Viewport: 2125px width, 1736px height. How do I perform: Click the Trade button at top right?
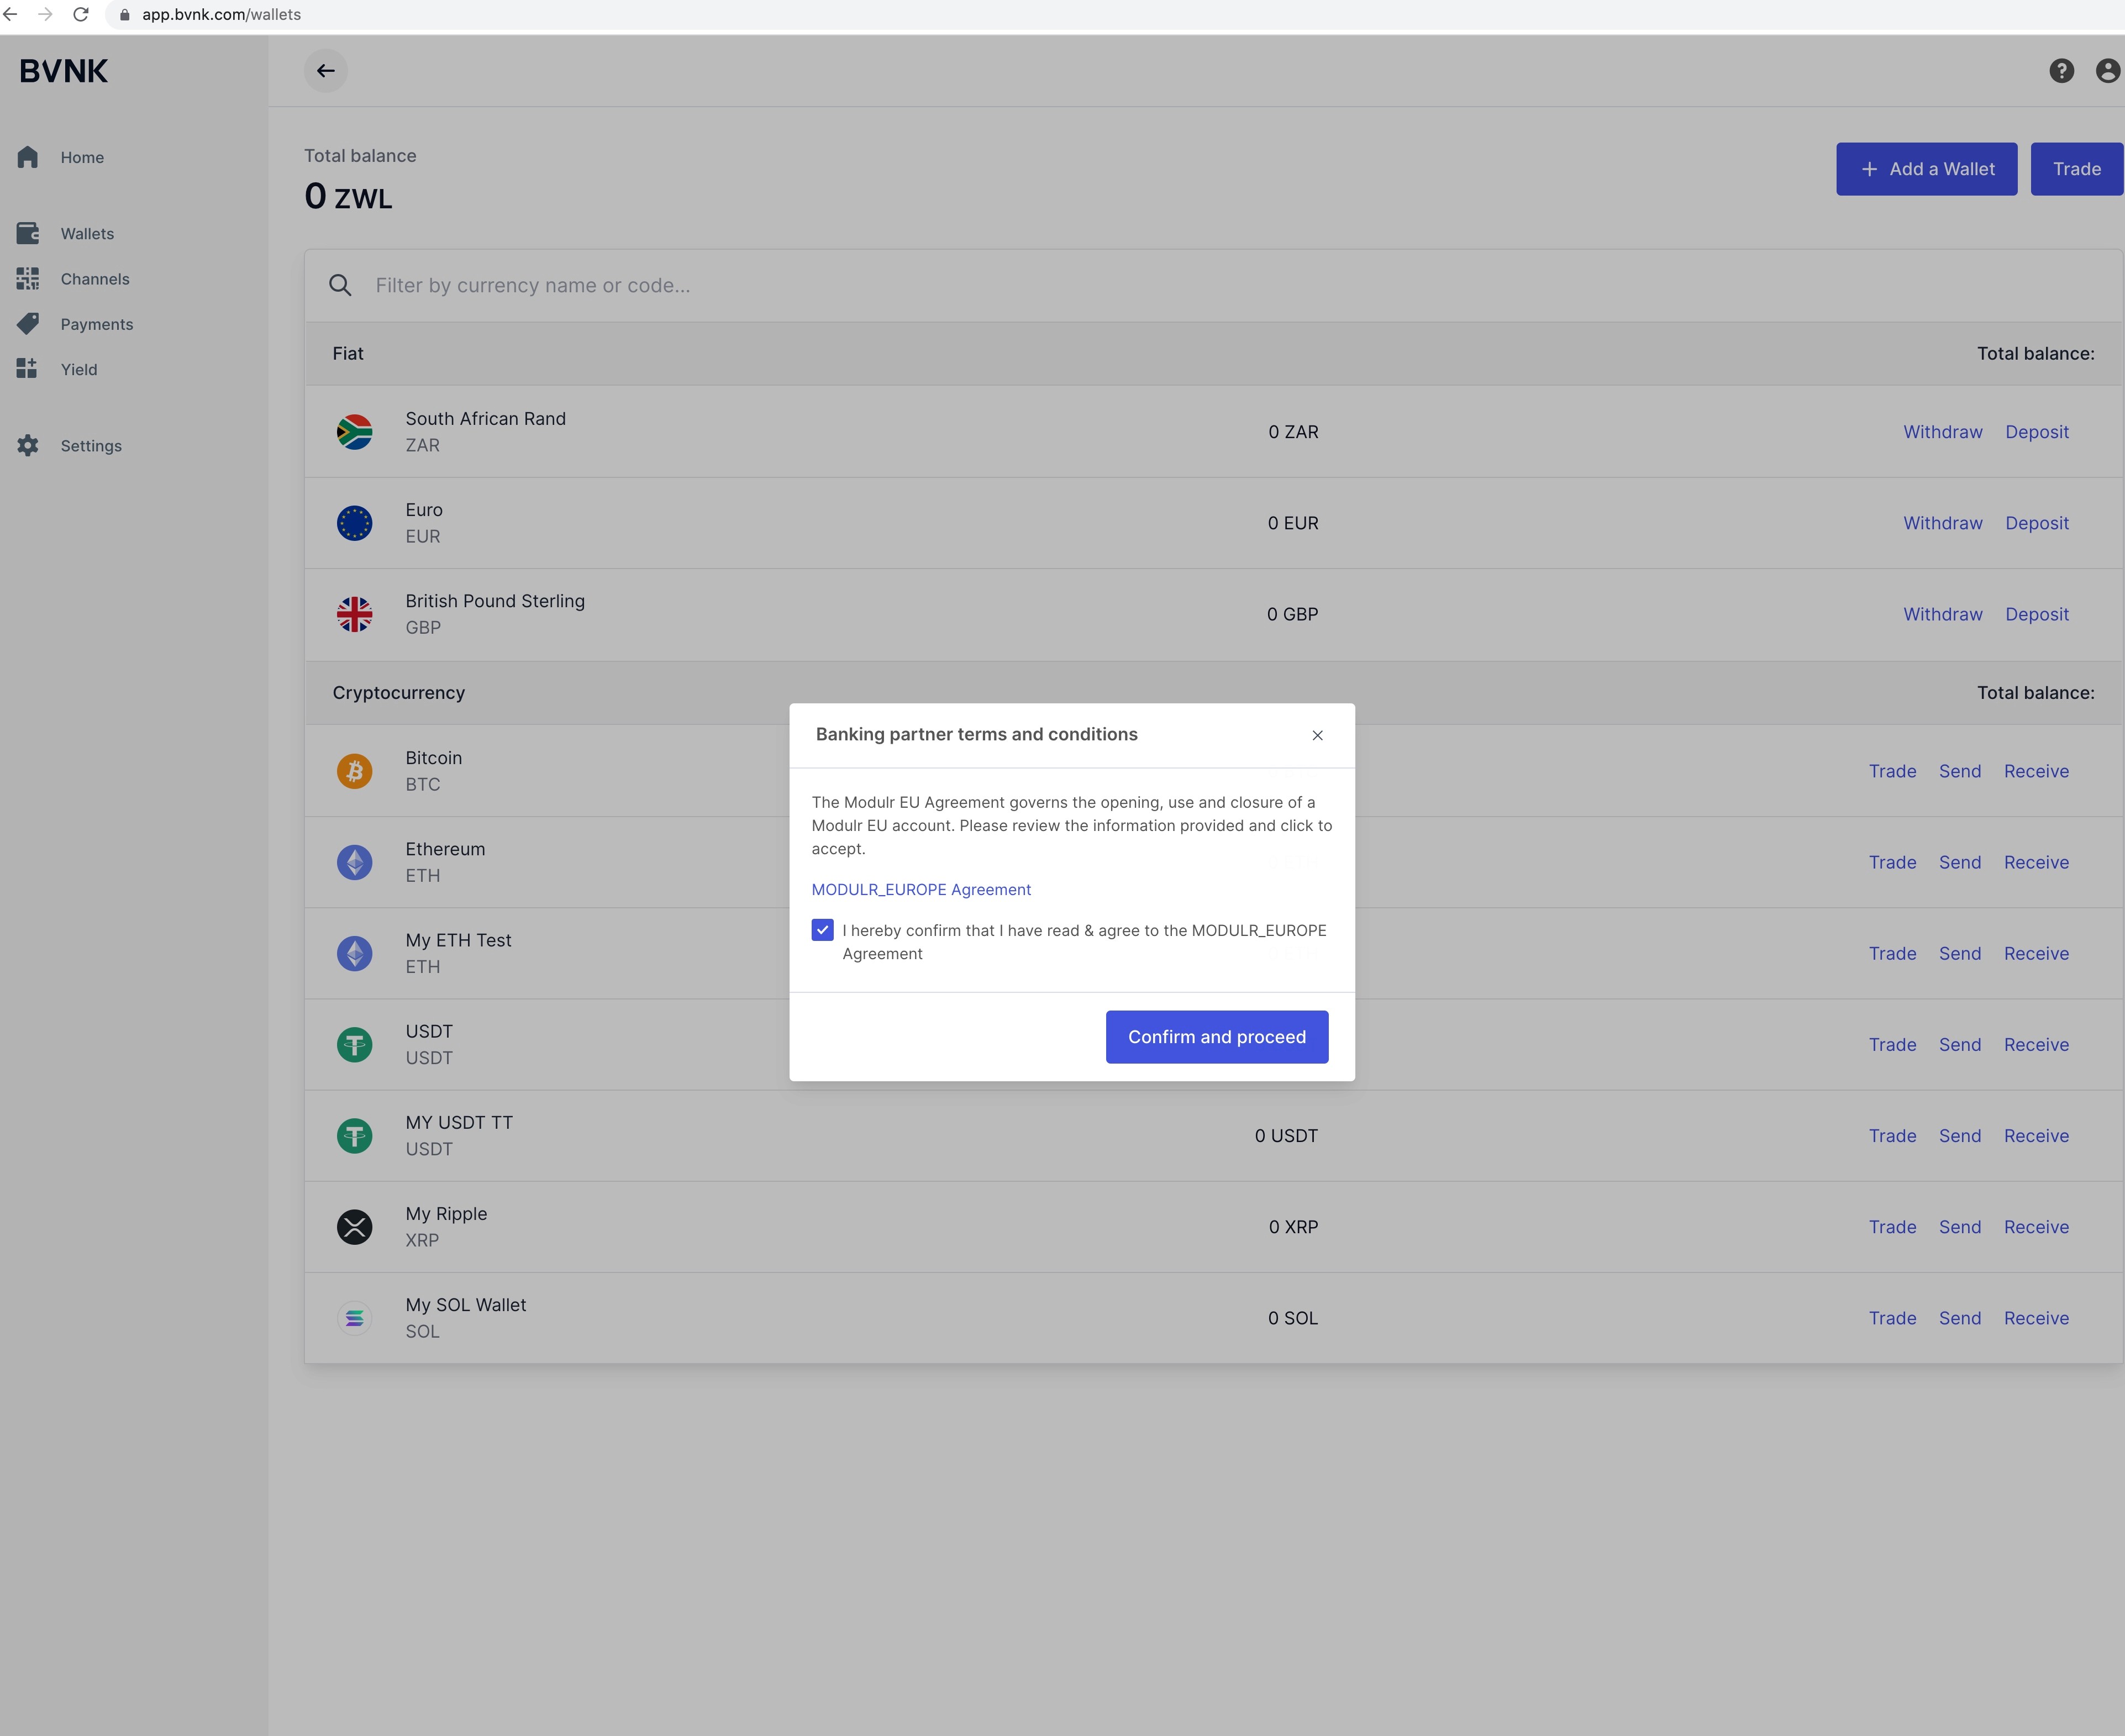[2076, 169]
